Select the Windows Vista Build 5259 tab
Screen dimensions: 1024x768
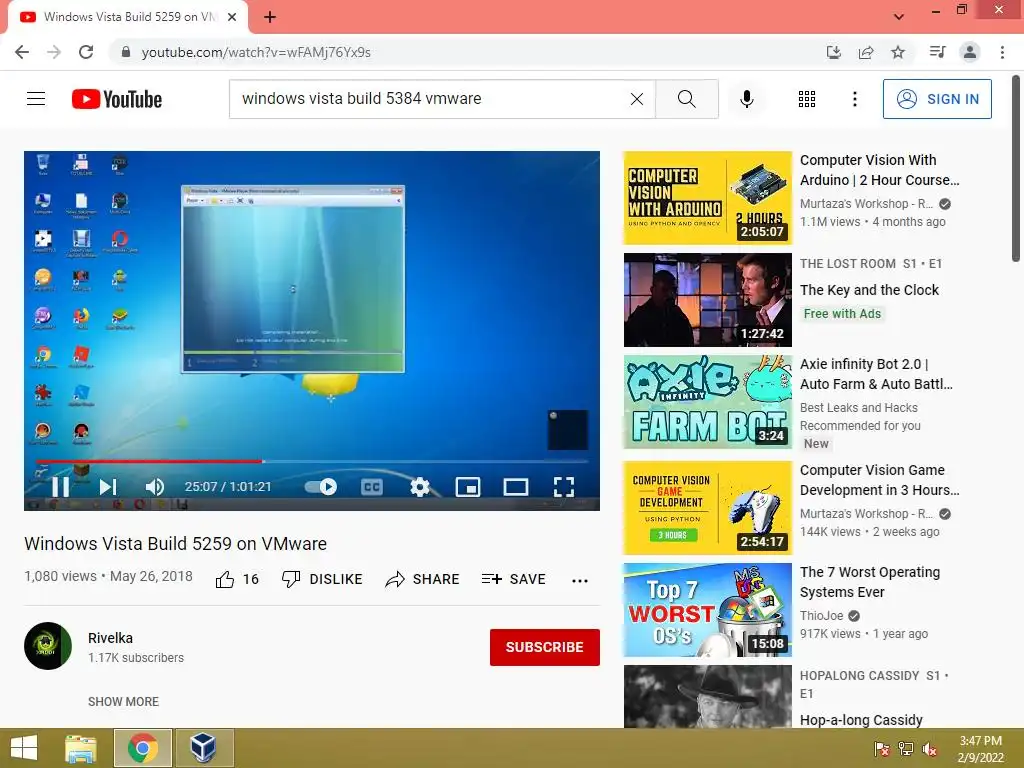click(x=129, y=17)
